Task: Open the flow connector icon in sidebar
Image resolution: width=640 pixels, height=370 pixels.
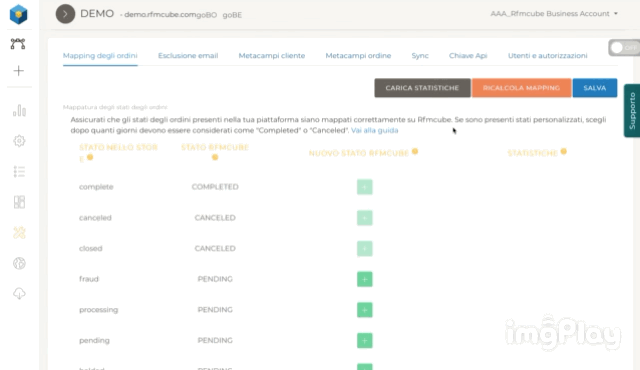Action: coord(18,44)
